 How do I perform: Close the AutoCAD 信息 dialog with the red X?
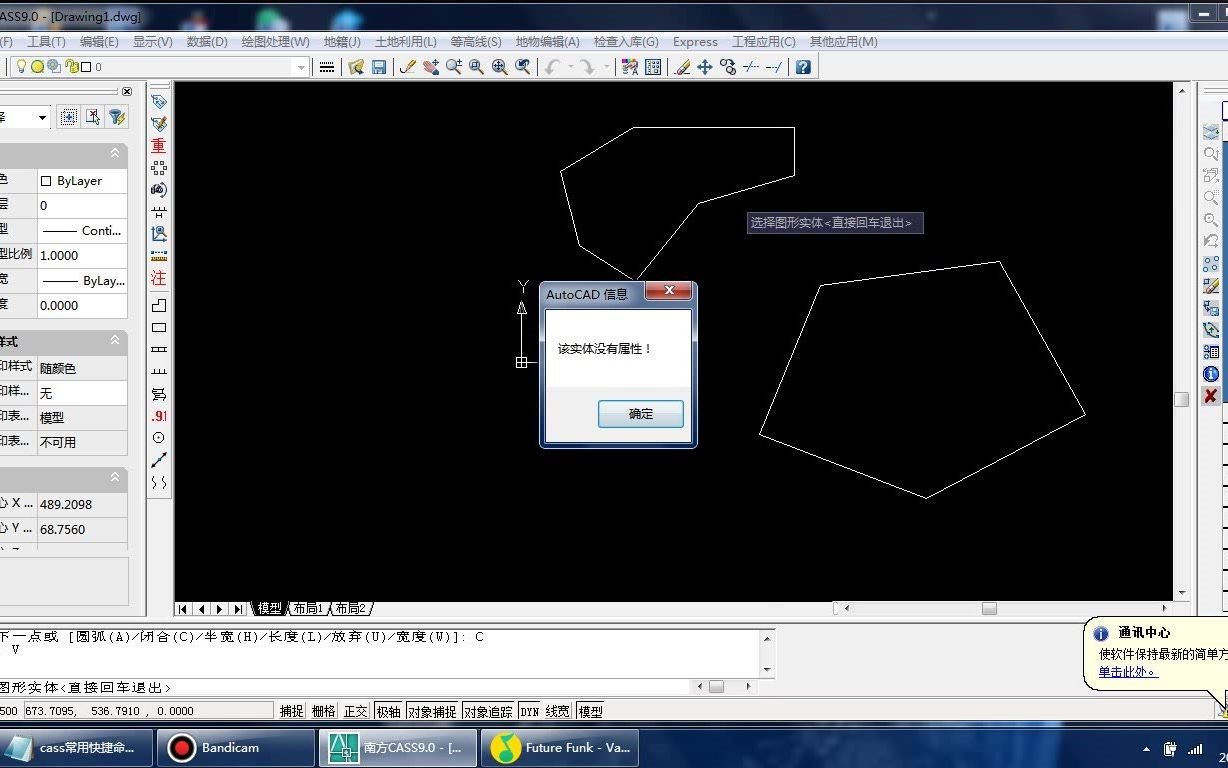669,291
